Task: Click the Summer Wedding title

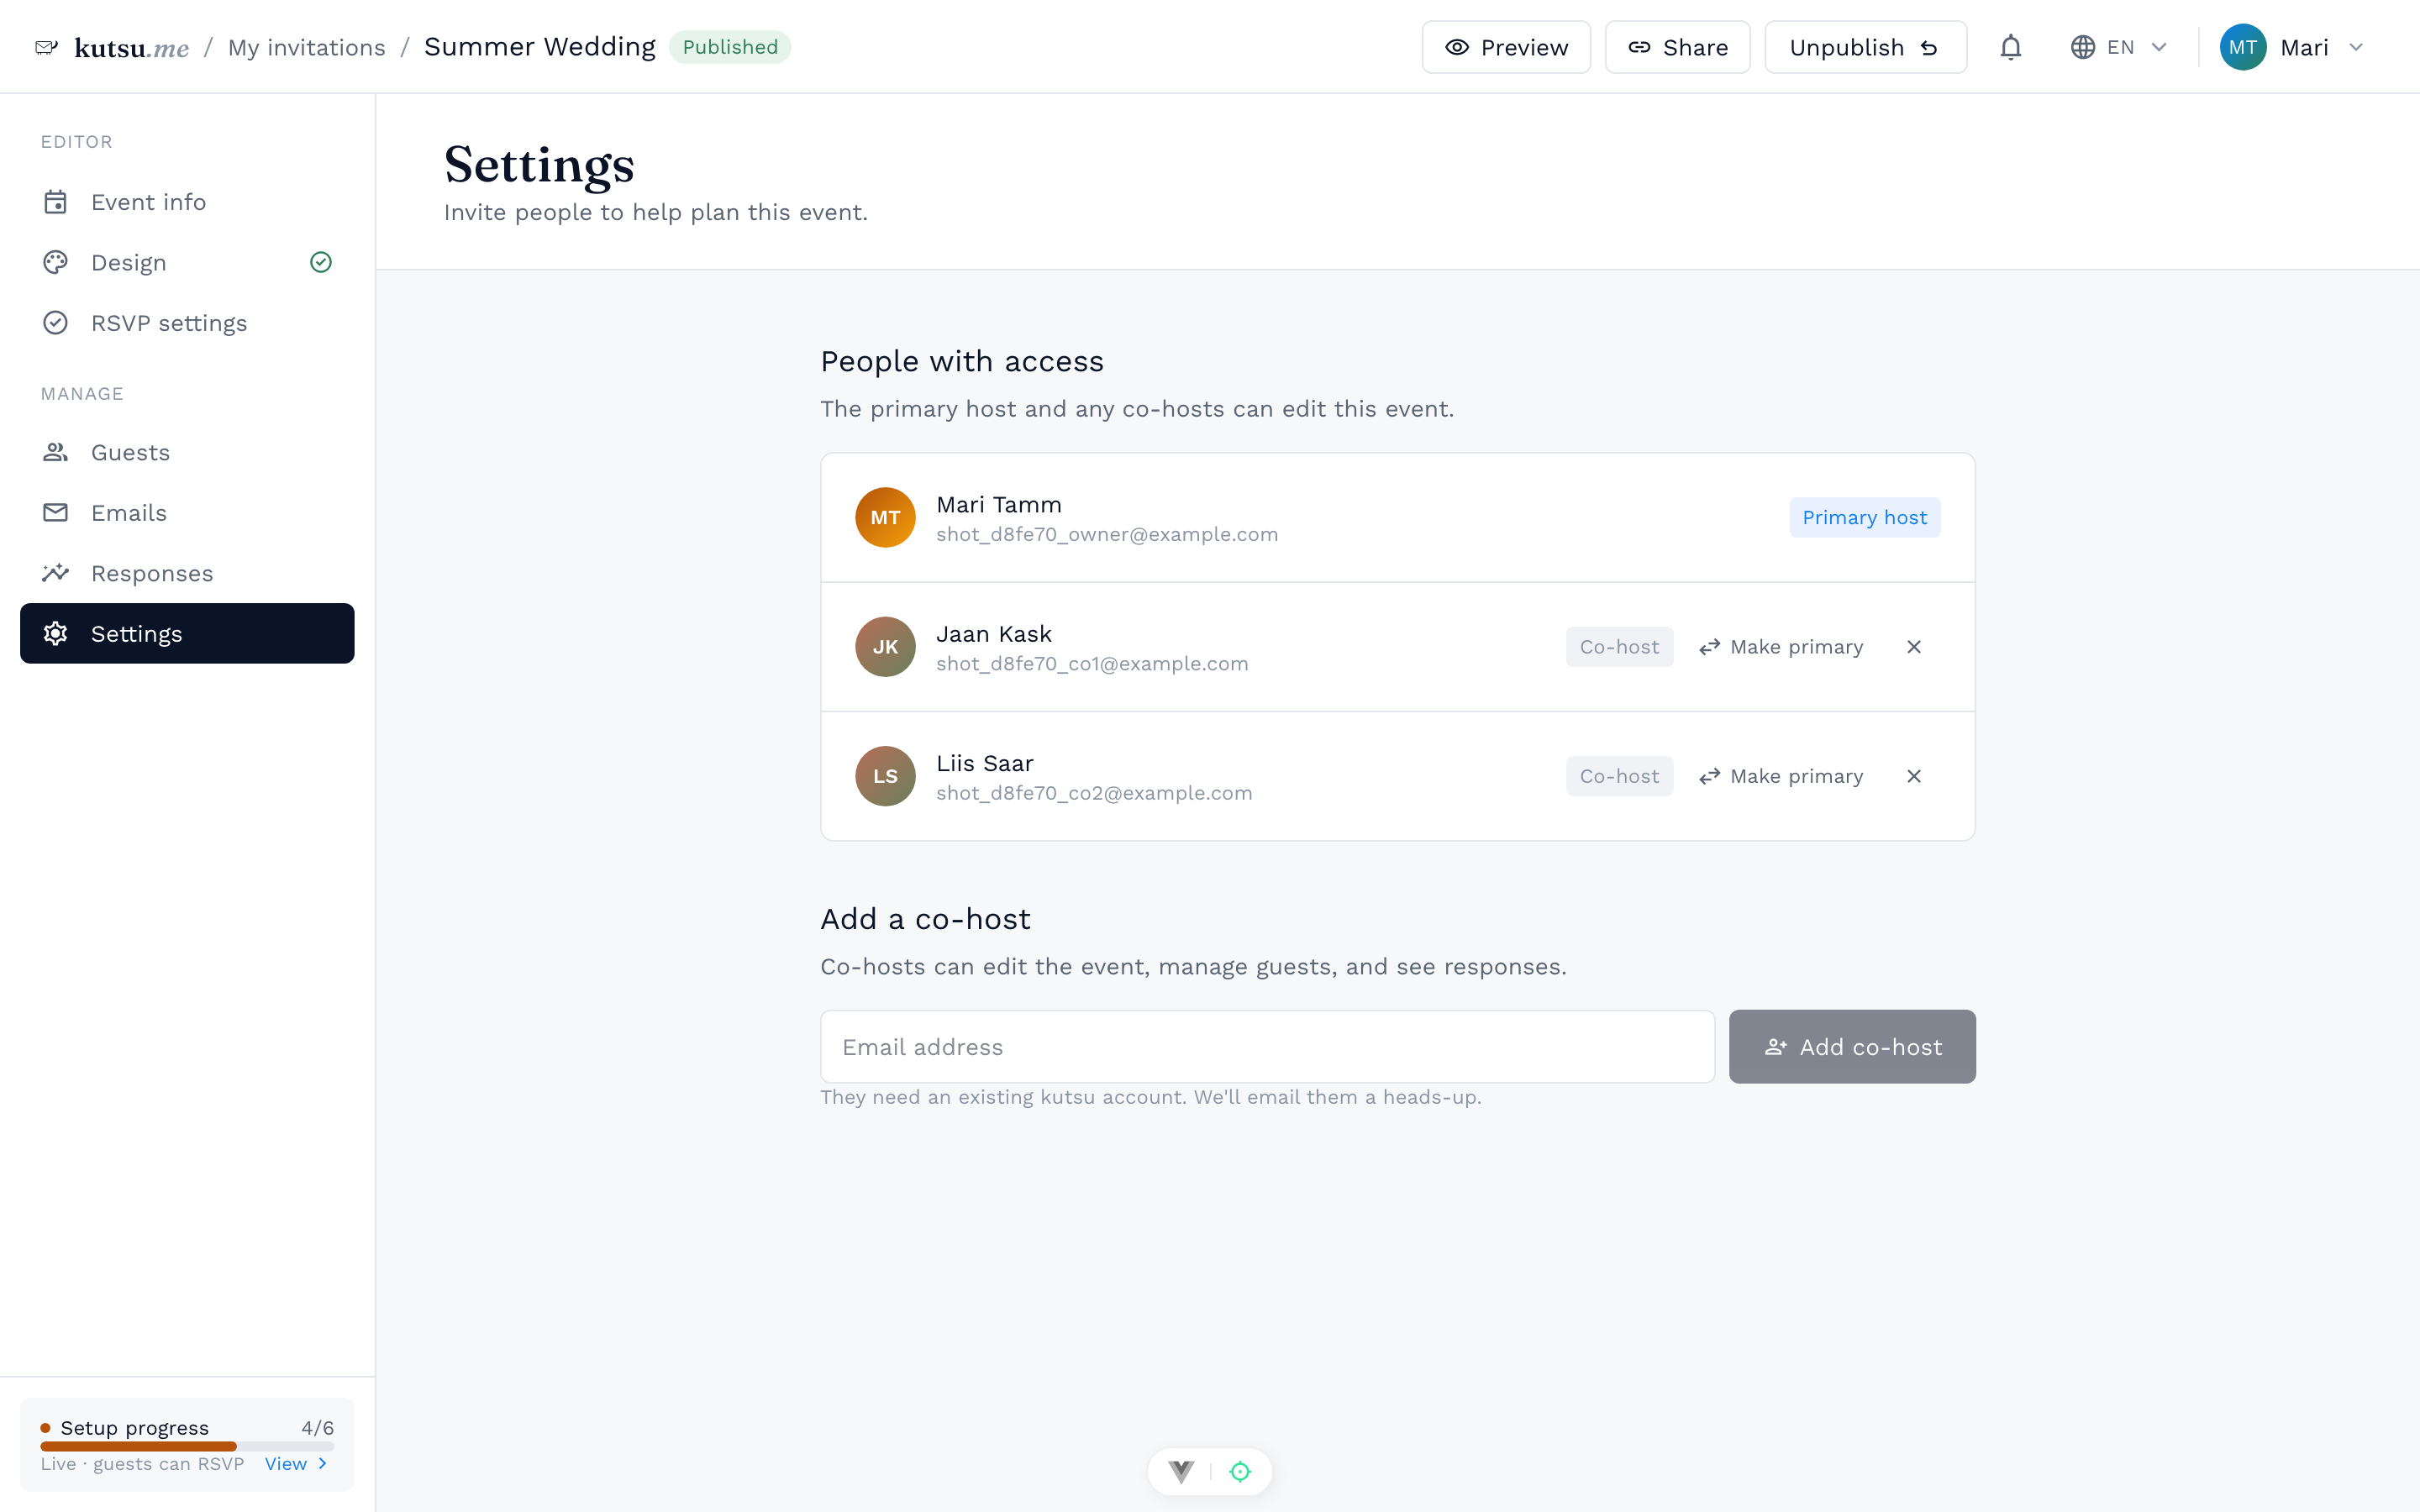Action: (540, 47)
